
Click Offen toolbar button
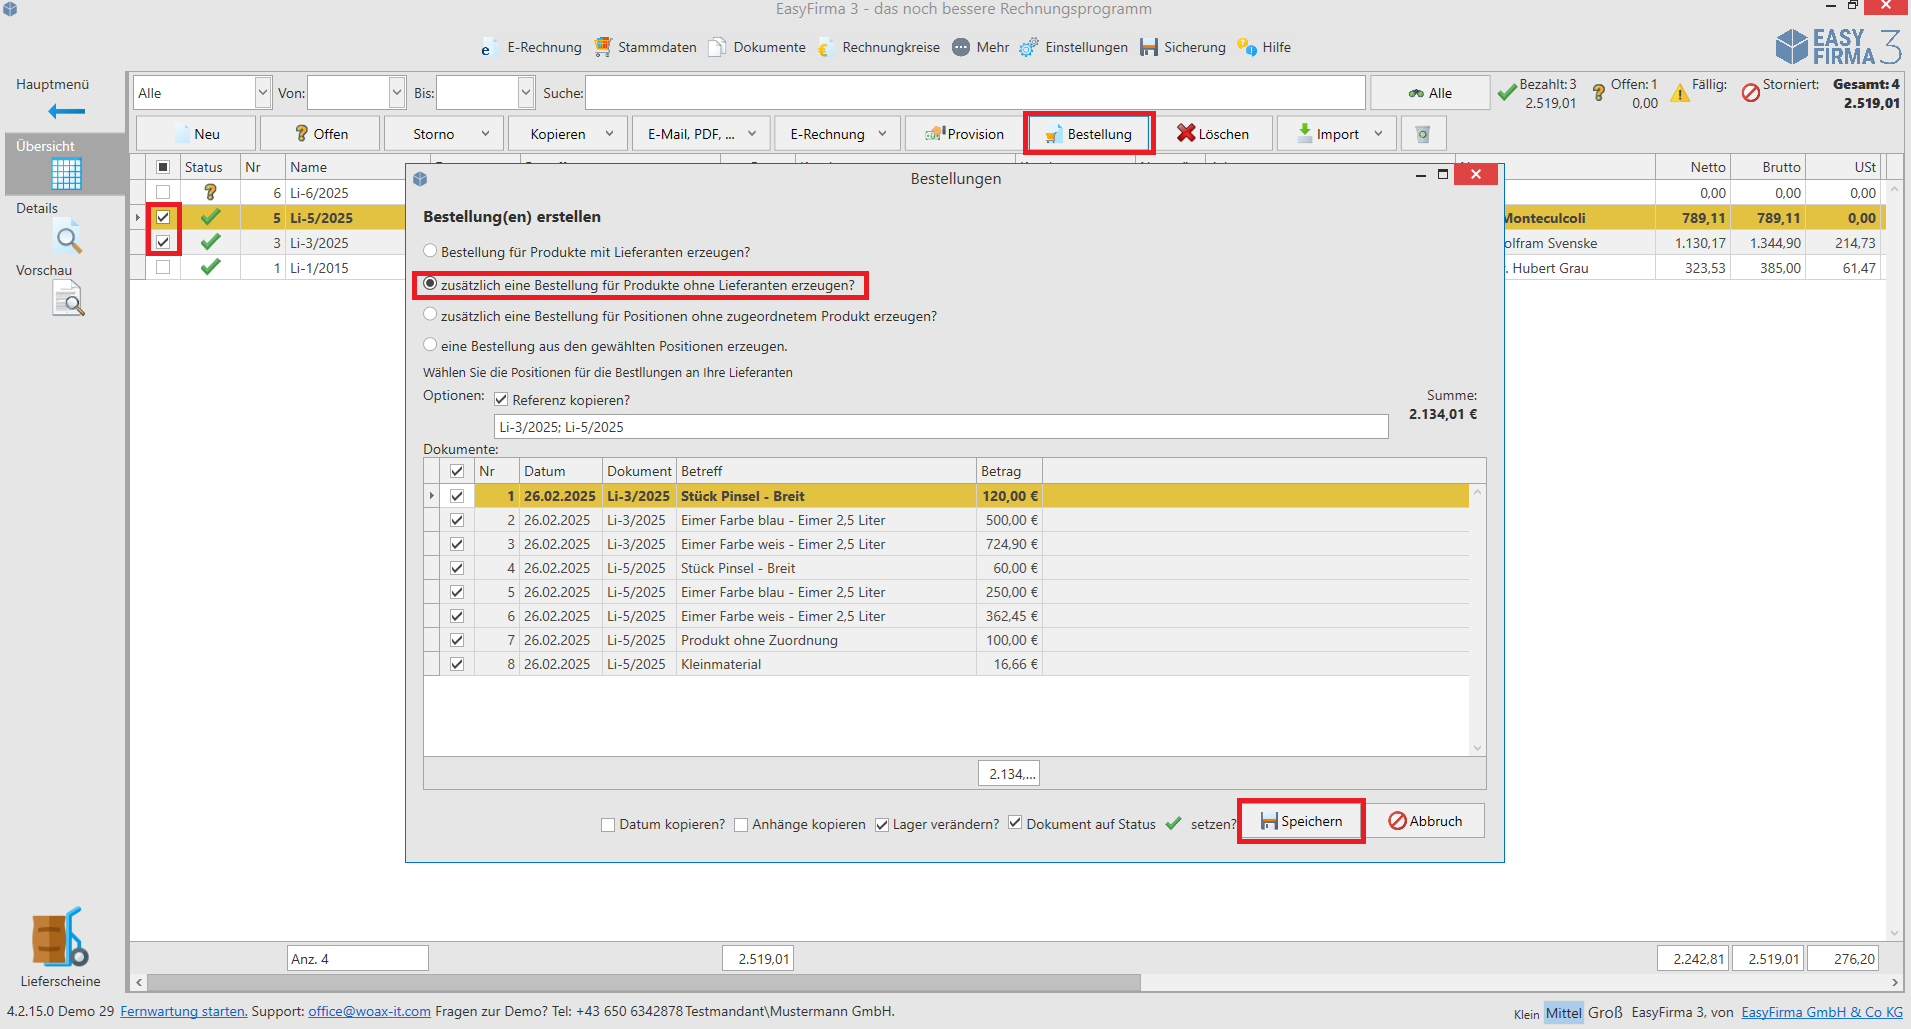(x=320, y=134)
